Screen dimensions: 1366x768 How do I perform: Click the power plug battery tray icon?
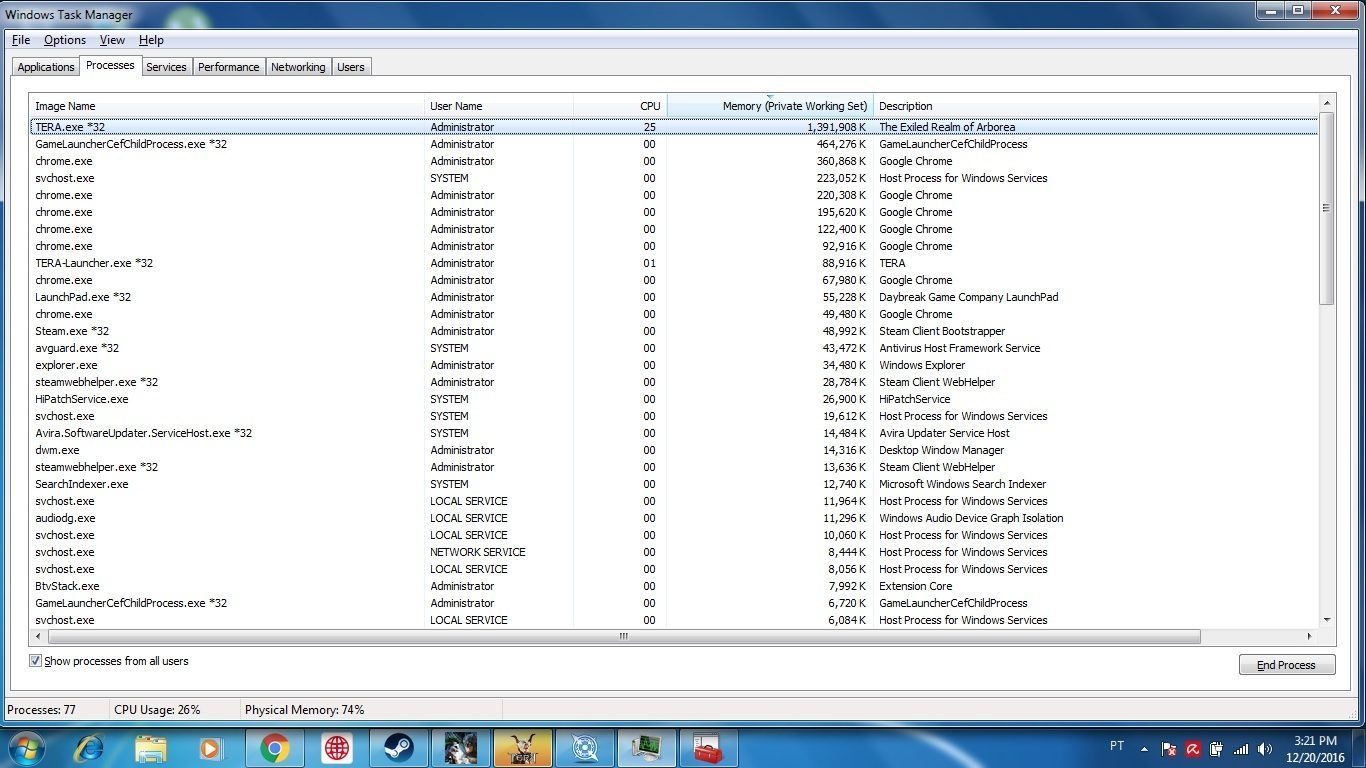coord(1217,748)
